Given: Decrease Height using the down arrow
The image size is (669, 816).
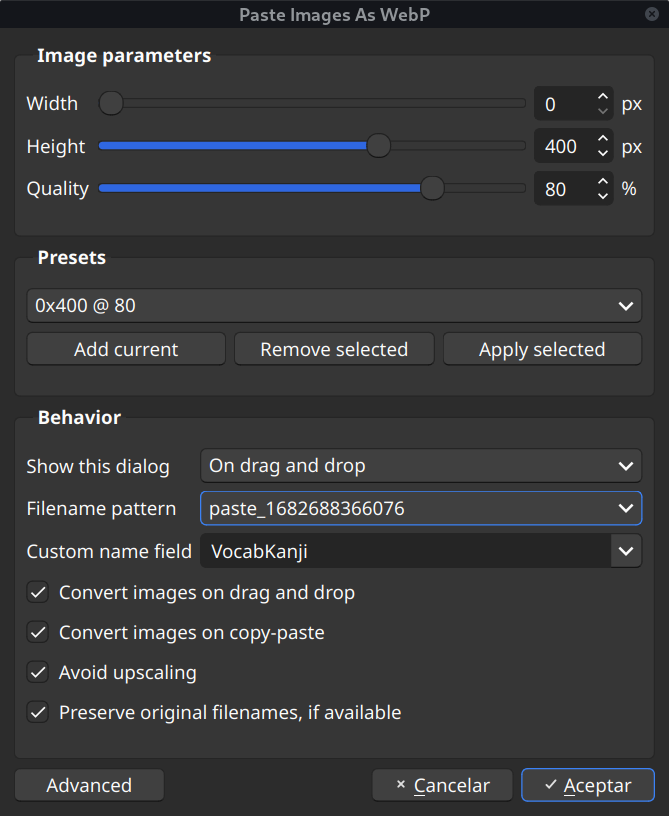Looking at the screenshot, I should pyautogui.click(x=602, y=154).
